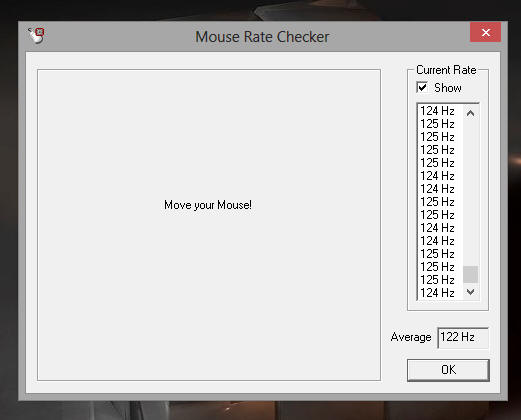Confirm with the OK button
This screenshot has height=420, width=521.
pyautogui.click(x=448, y=370)
